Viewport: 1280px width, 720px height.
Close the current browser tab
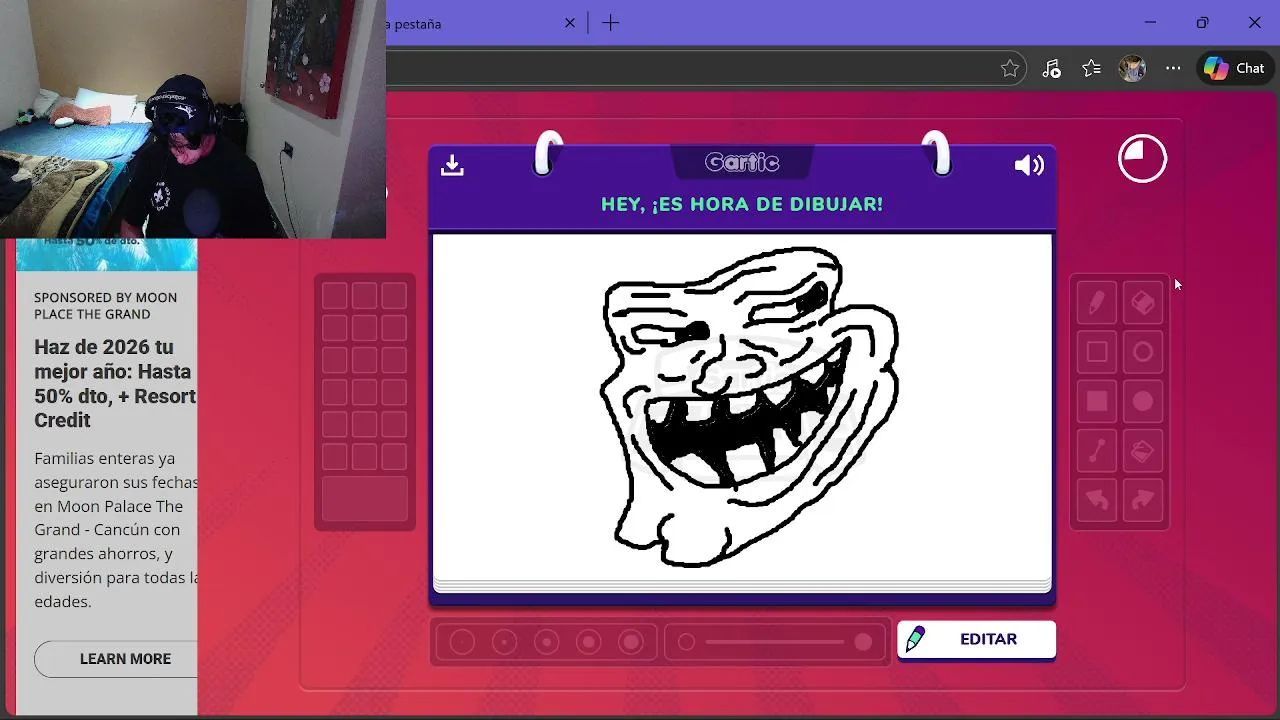[x=570, y=23]
